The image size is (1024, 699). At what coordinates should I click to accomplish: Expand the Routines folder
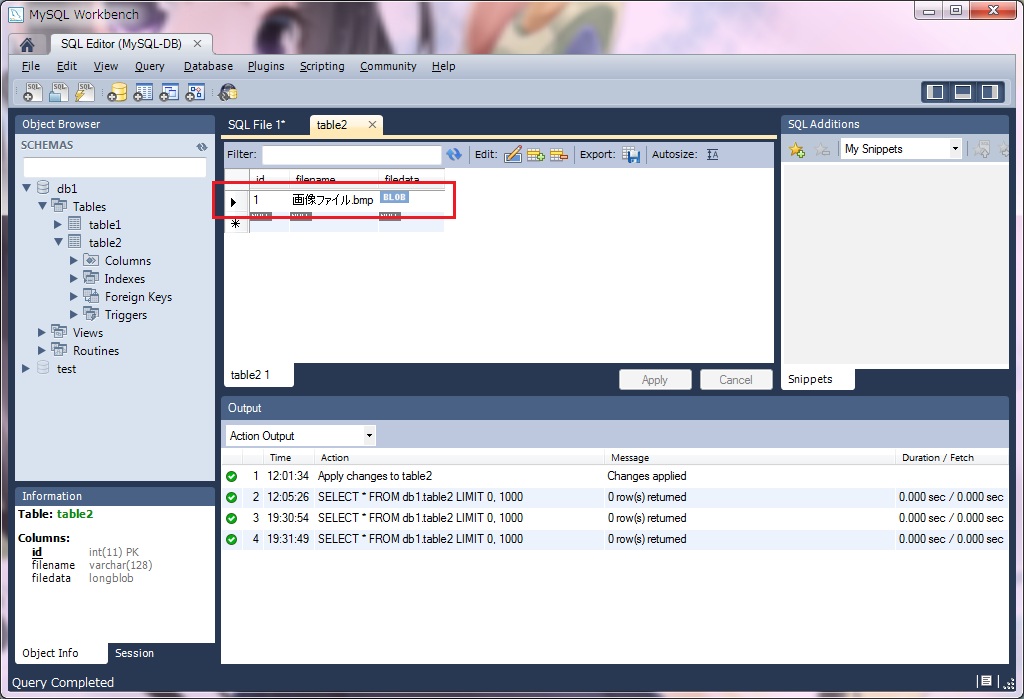pyautogui.click(x=42, y=350)
